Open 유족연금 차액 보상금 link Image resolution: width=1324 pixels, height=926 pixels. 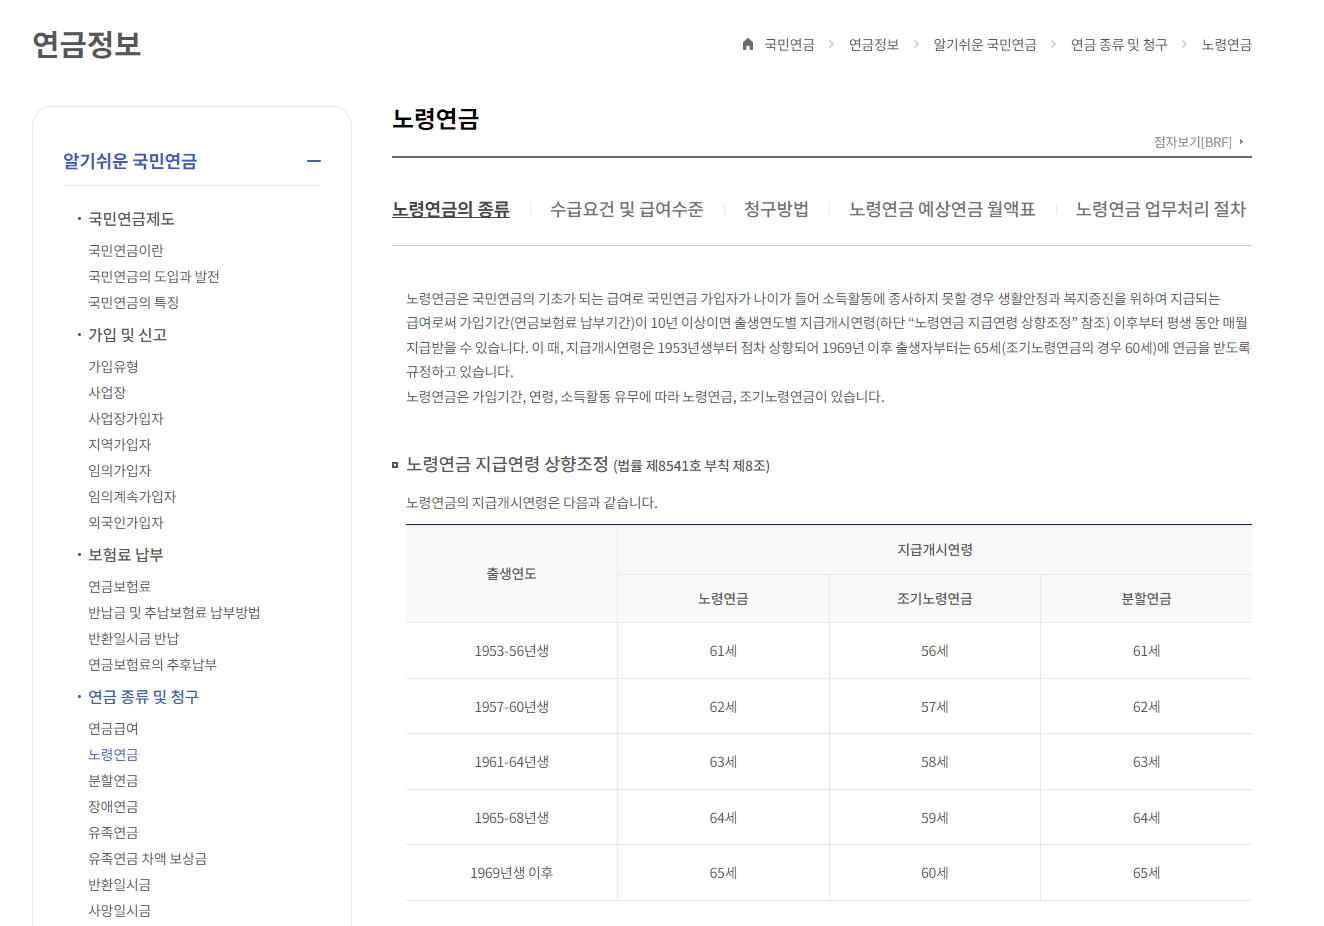tap(148, 859)
